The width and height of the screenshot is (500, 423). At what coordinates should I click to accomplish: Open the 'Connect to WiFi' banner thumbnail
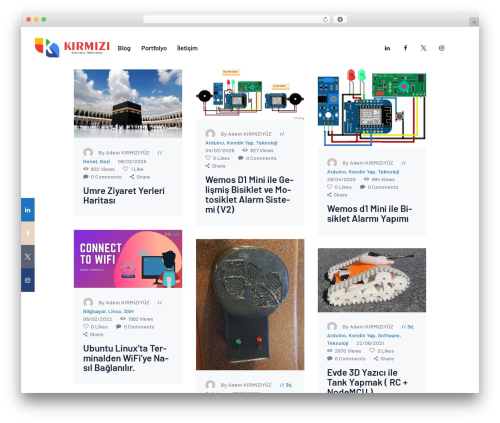[128, 259]
